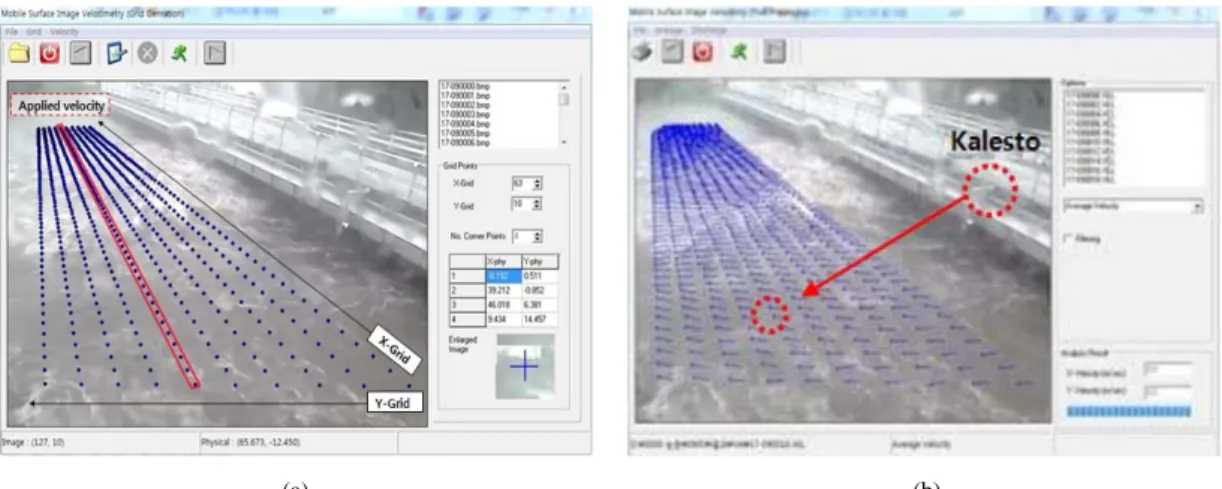1222x489 pixels.
Task: Click red power icon in Grid Generation toolbar
Action: pyautogui.click(x=50, y=53)
